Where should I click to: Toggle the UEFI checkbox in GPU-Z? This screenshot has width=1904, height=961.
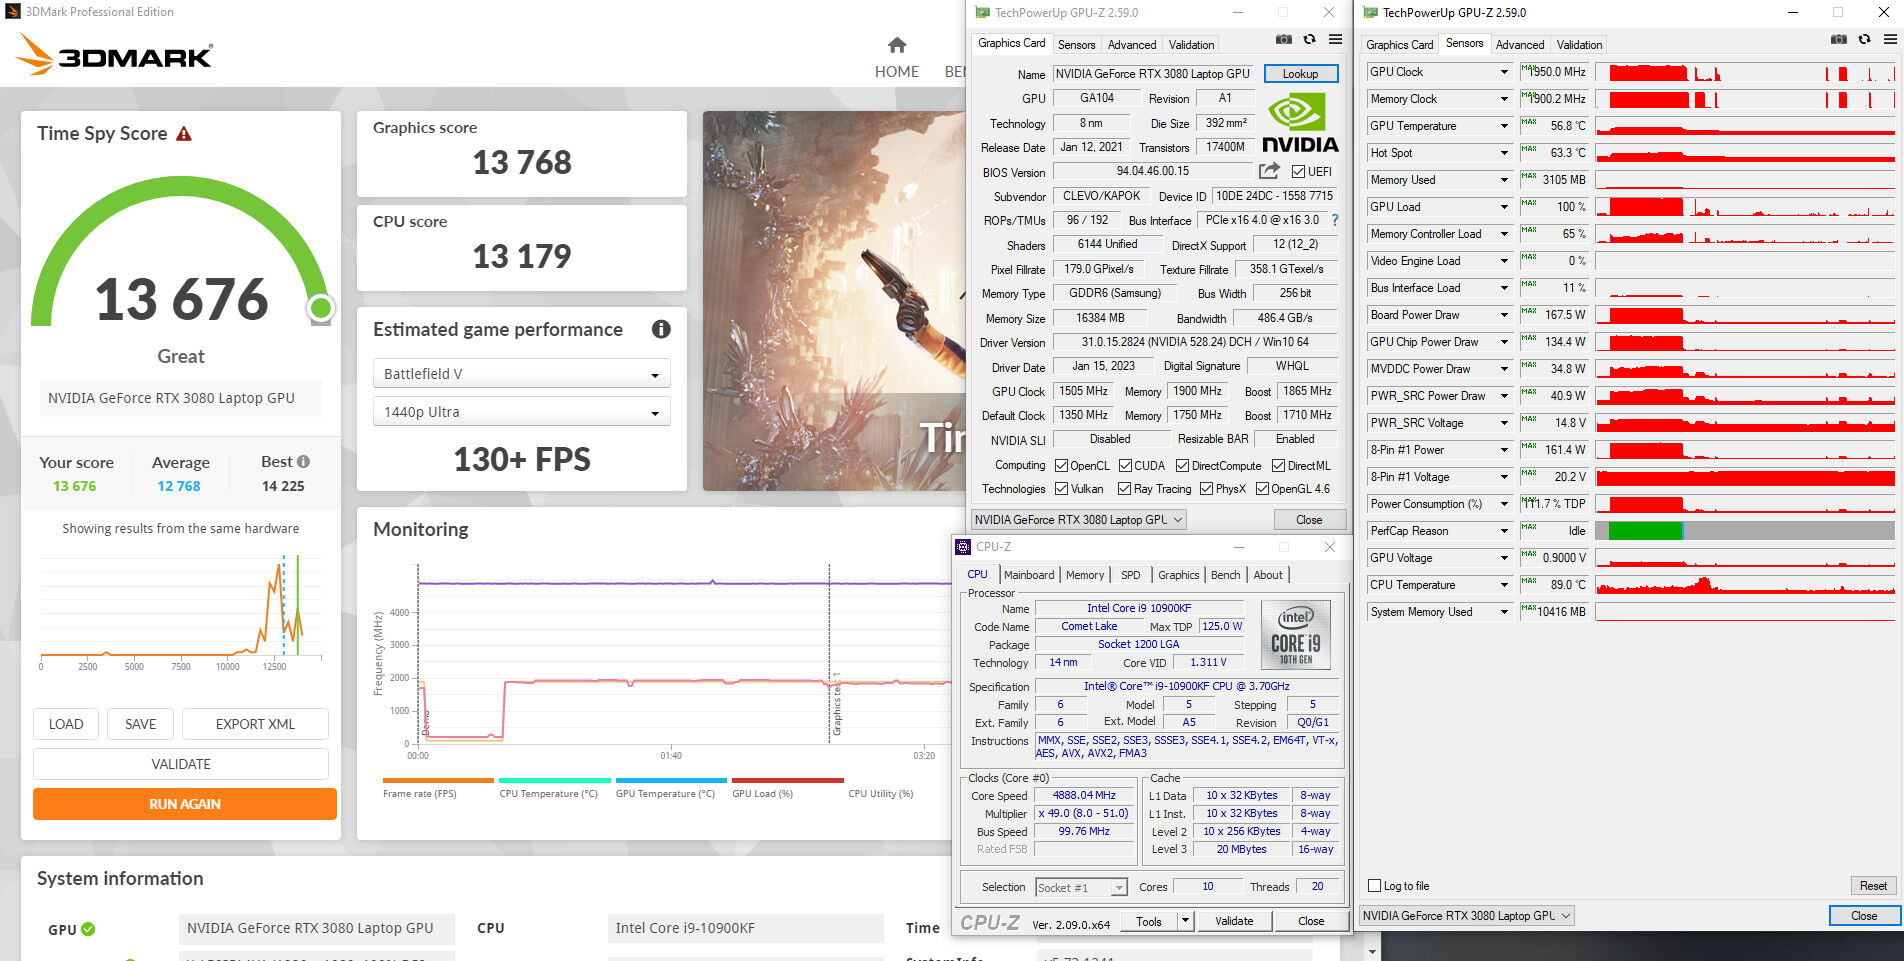coord(1298,172)
